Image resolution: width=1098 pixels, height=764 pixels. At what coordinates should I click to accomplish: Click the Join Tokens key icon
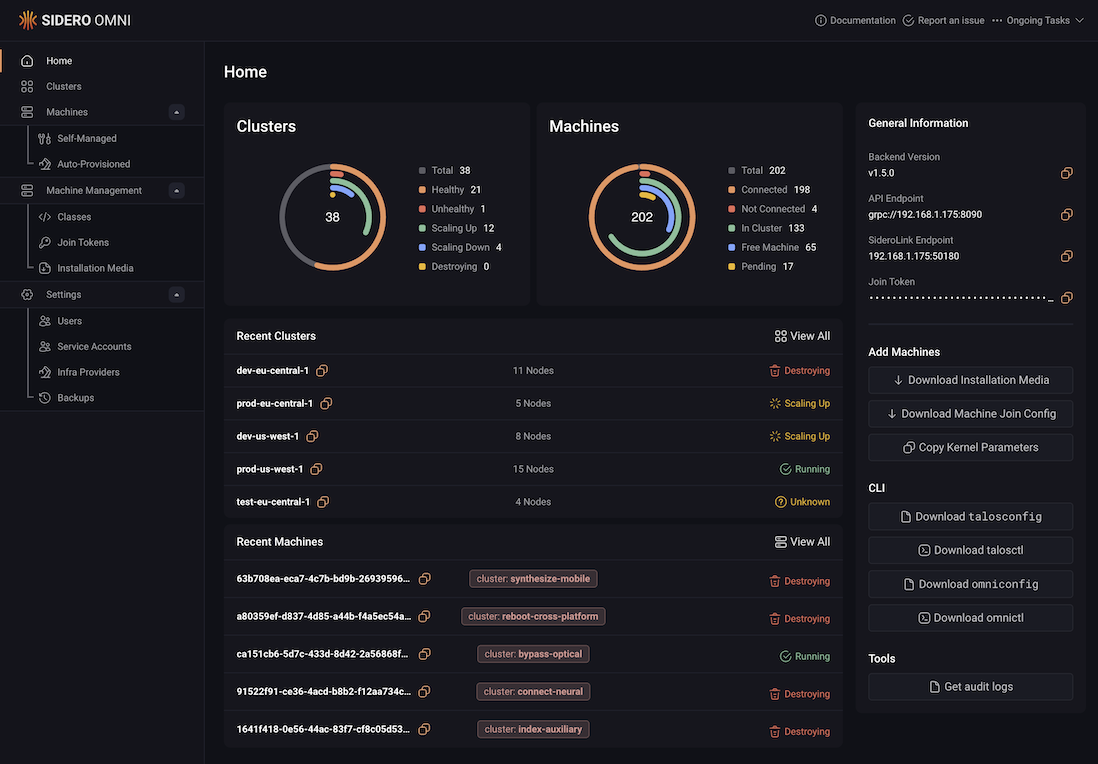[45, 242]
